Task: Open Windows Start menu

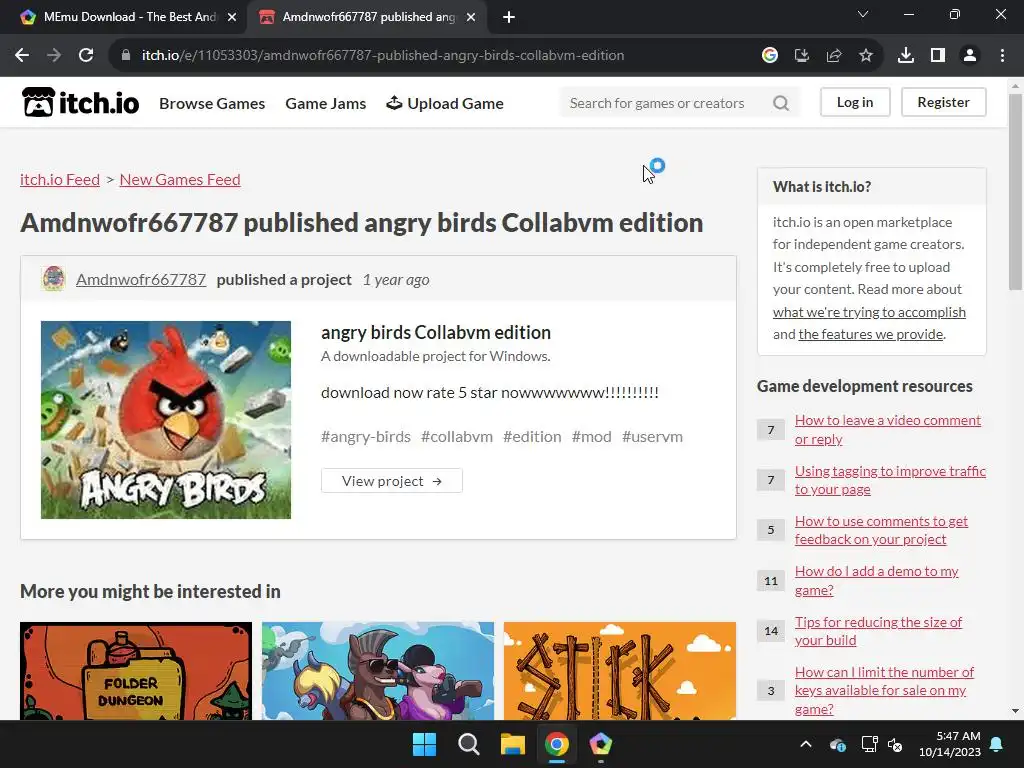Action: click(424, 744)
